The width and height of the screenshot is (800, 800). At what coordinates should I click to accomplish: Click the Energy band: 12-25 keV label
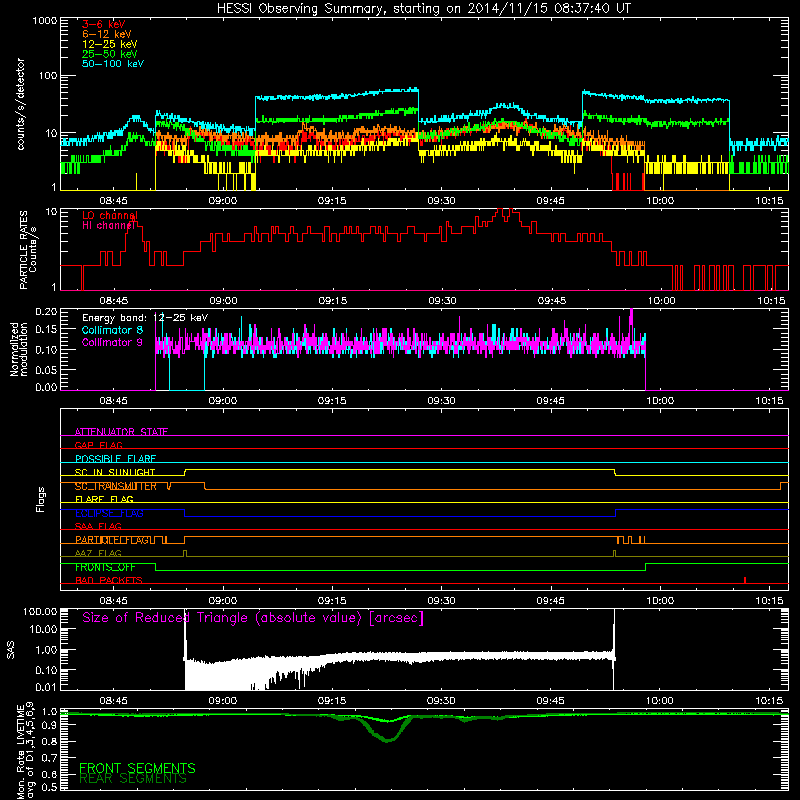[145, 318]
